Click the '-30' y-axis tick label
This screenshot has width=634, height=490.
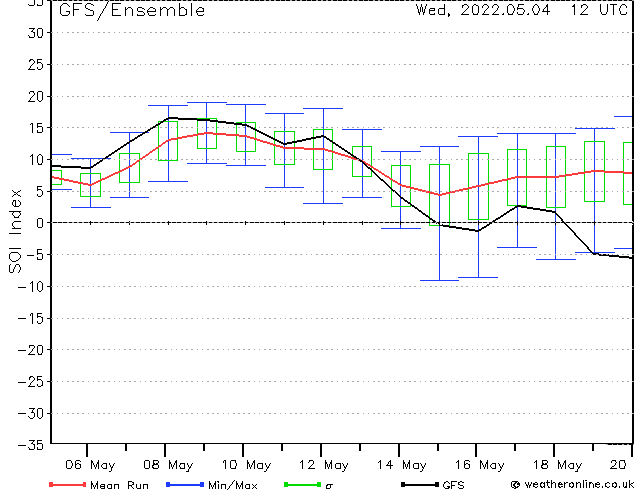coord(31,413)
